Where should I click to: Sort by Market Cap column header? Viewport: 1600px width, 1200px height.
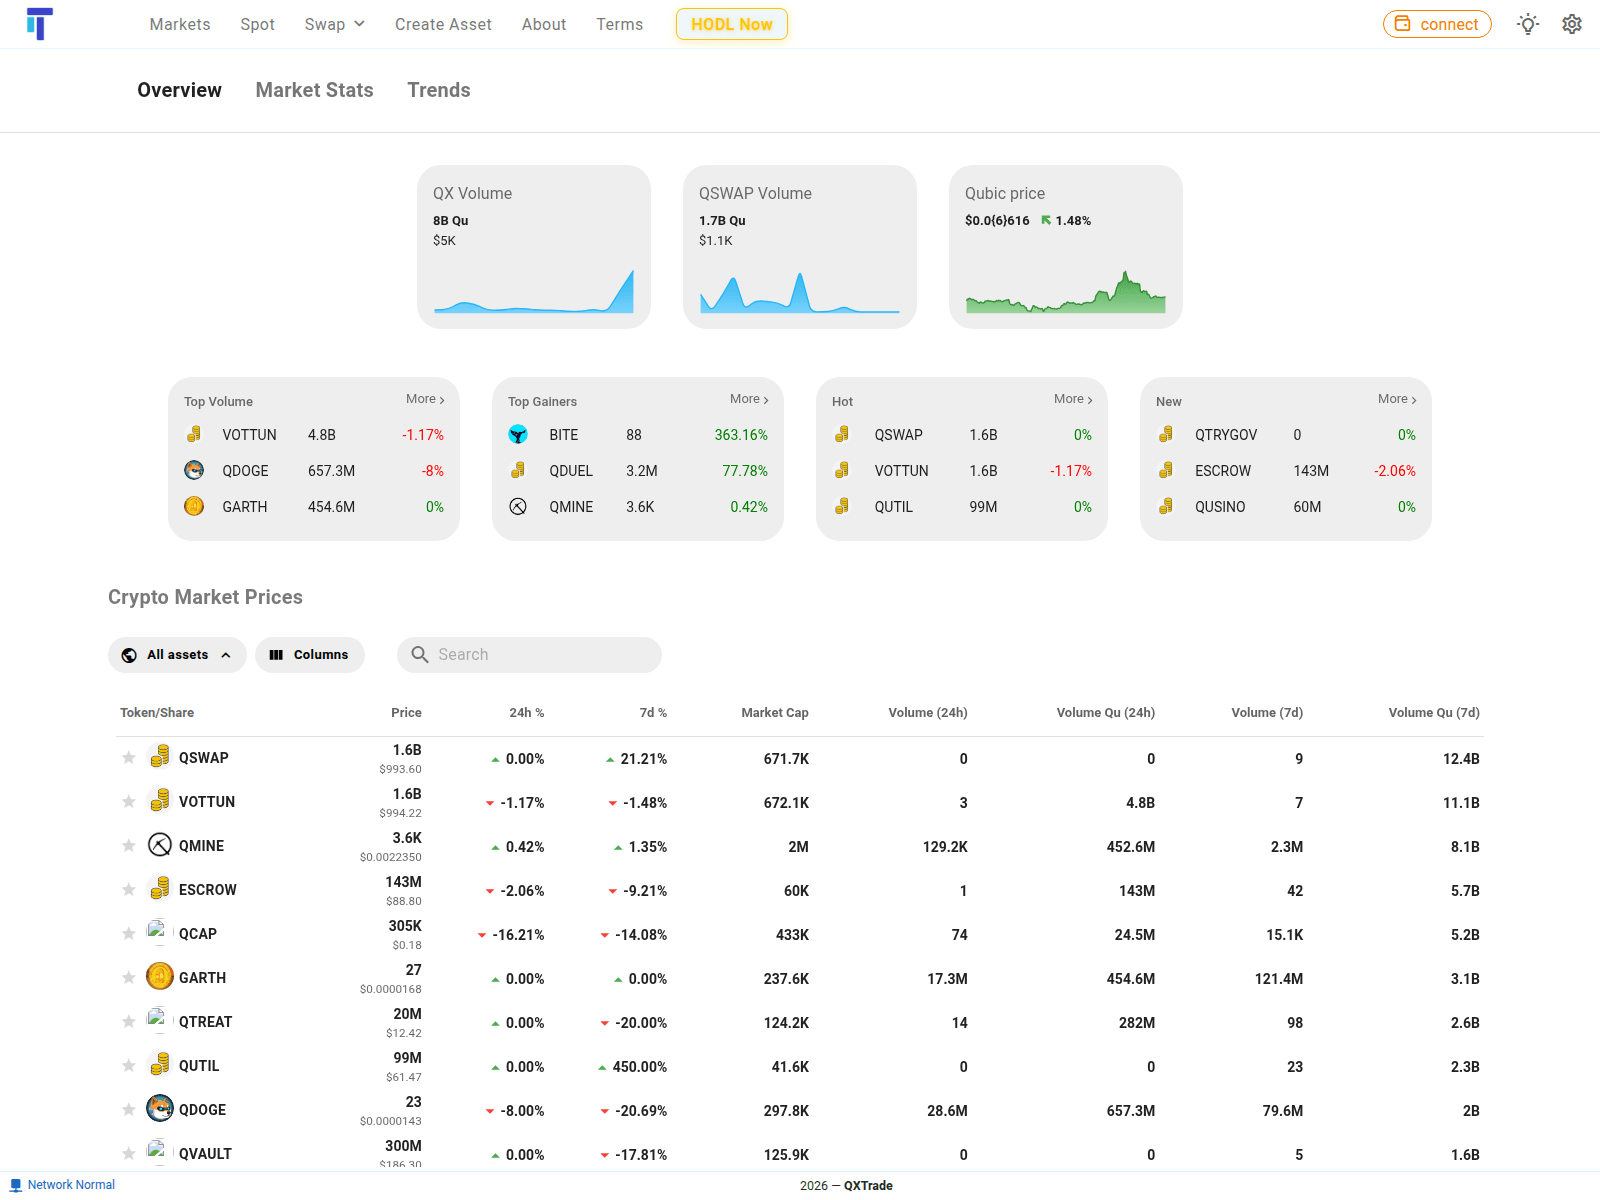pos(775,713)
